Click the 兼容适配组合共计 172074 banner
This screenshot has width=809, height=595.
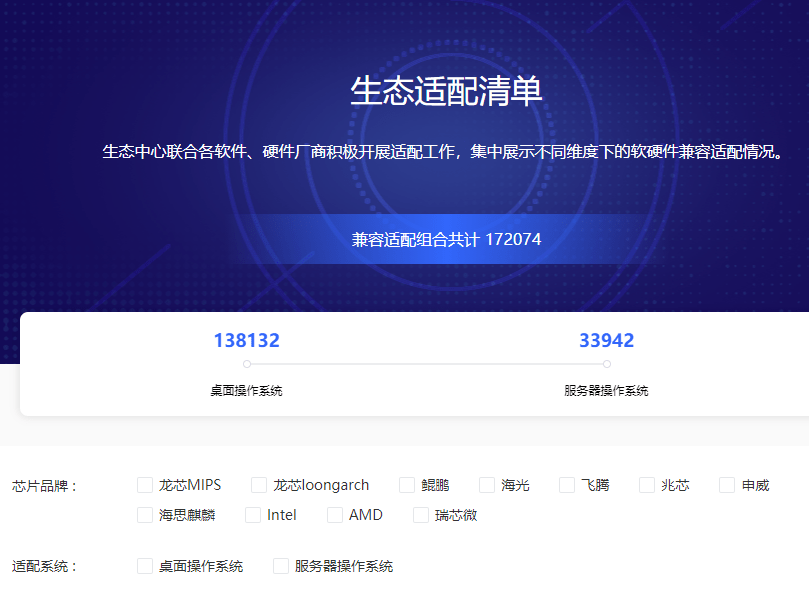(446, 239)
